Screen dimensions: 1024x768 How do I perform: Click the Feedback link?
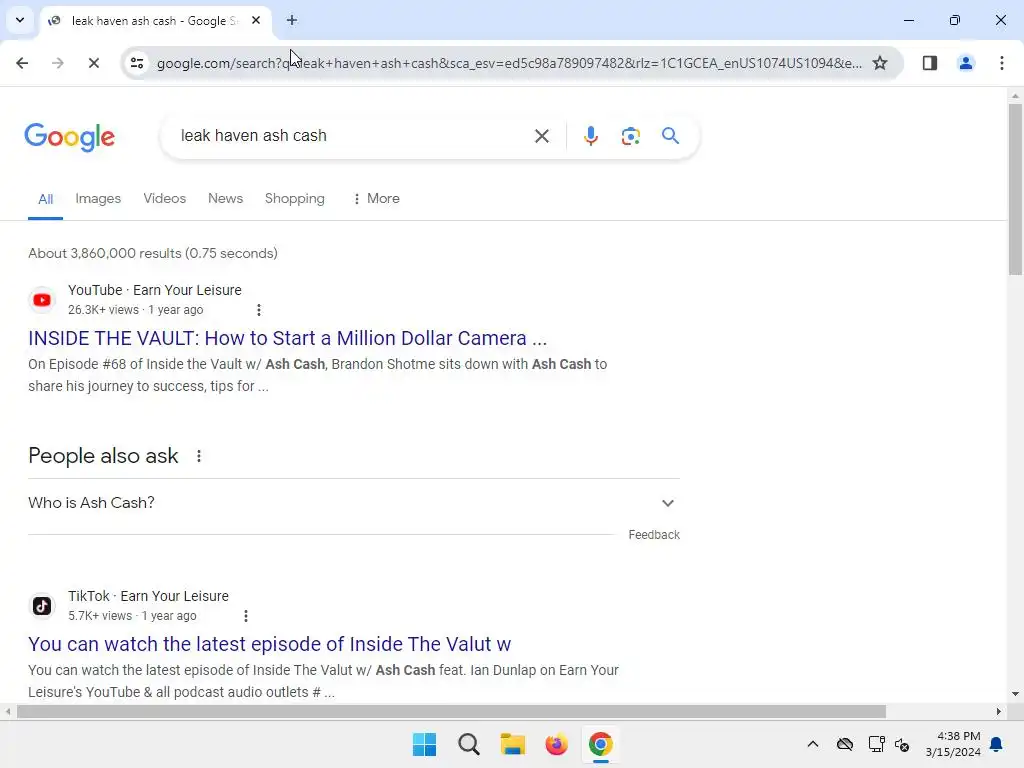654,535
